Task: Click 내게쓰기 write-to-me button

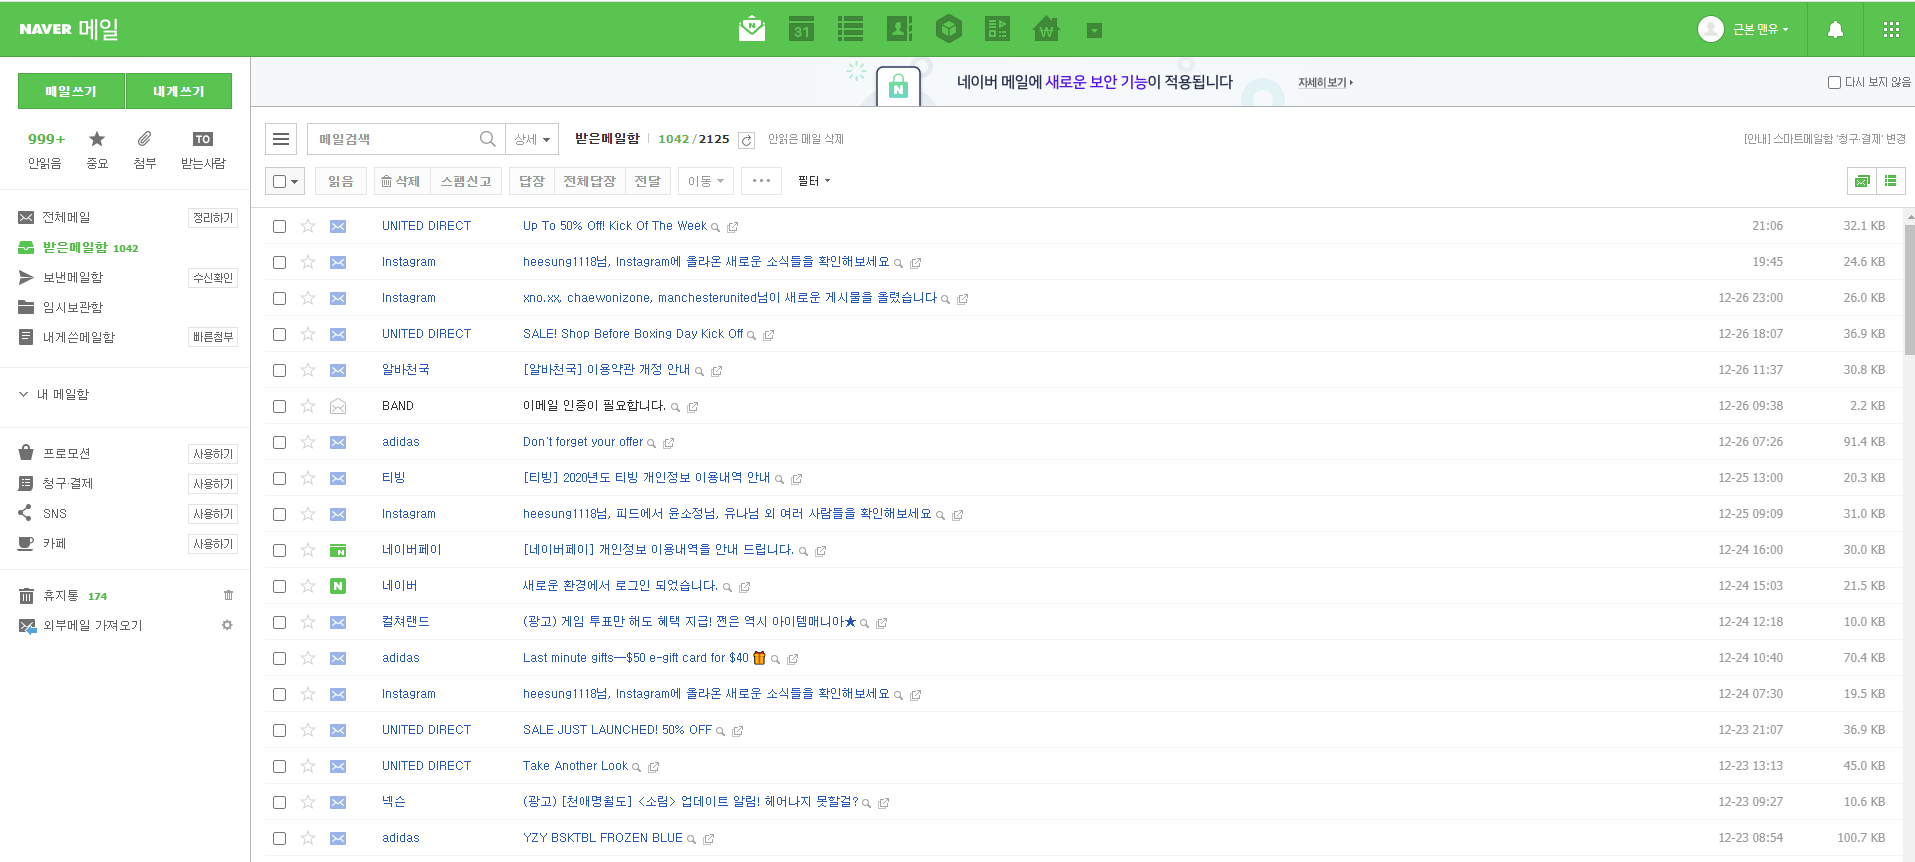Action: 179,91
